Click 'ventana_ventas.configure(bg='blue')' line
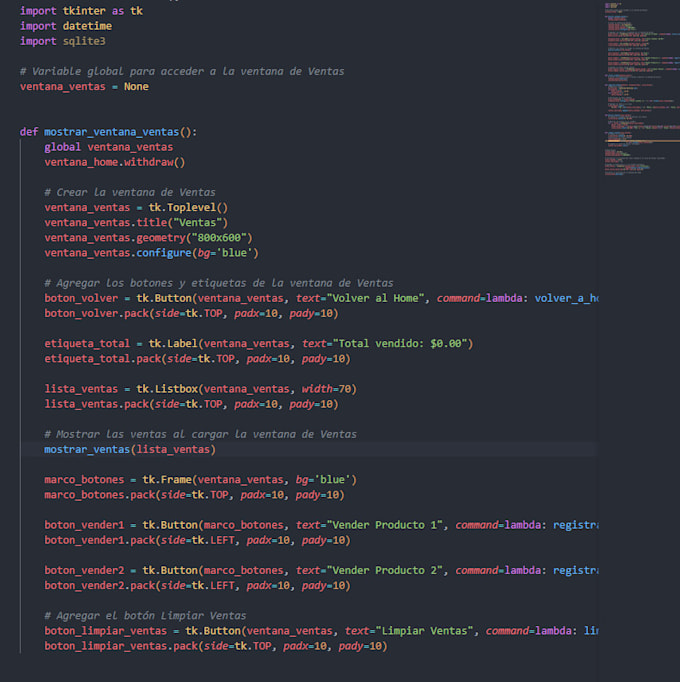The height and width of the screenshot is (682, 680). pos(151,253)
